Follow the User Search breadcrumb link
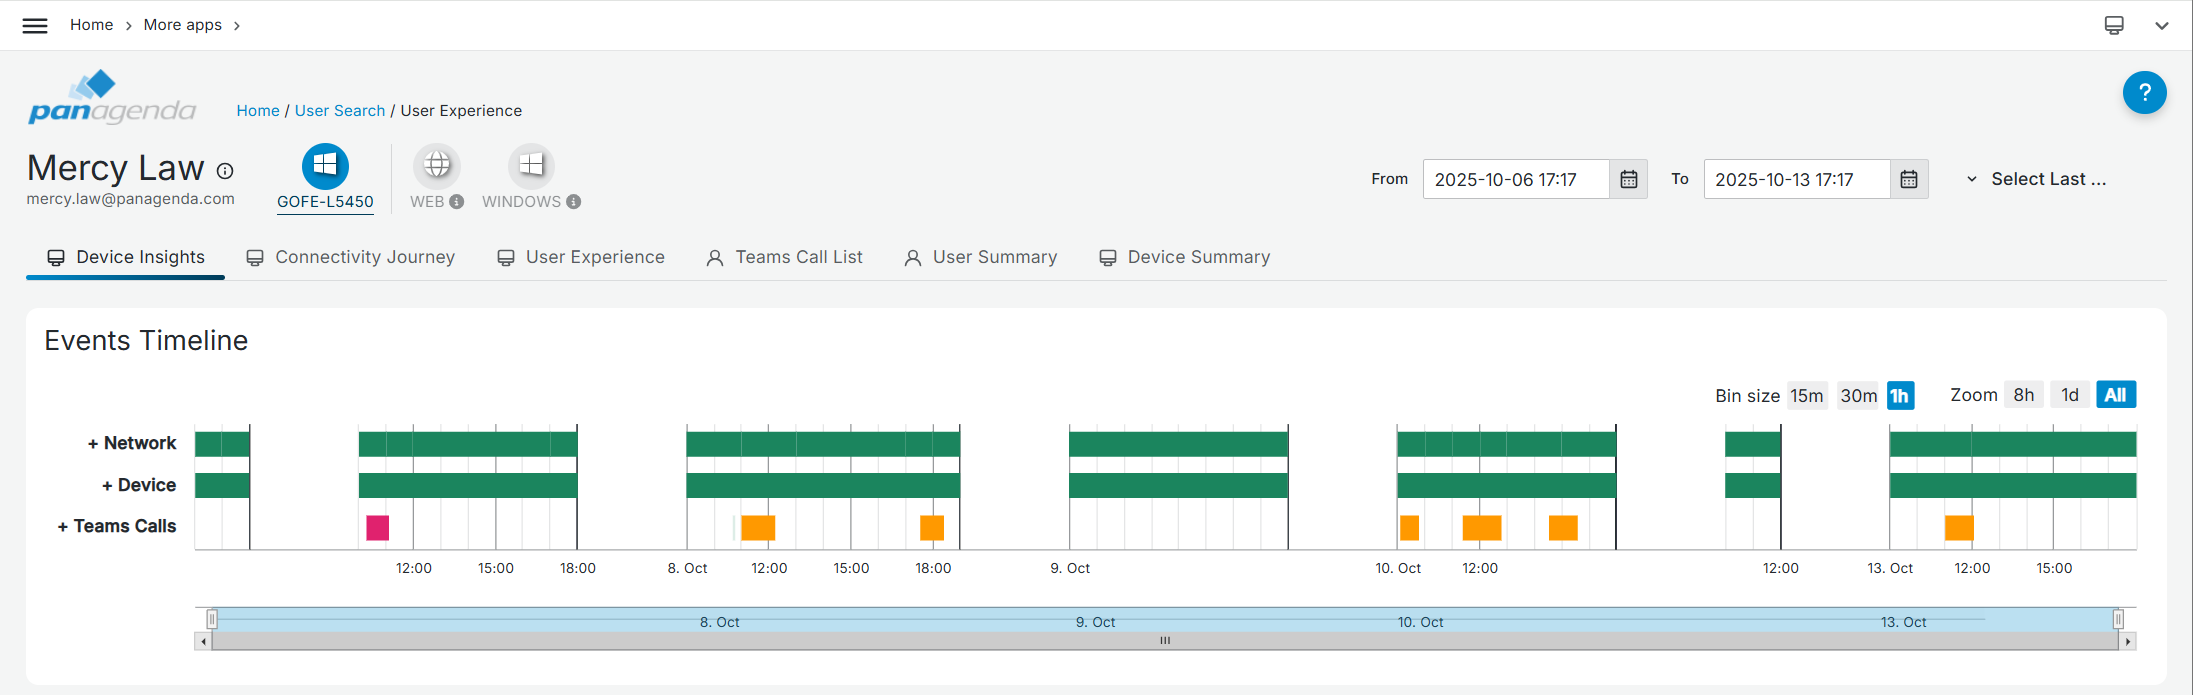Viewport: 2193px width, 695px height. 339,111
